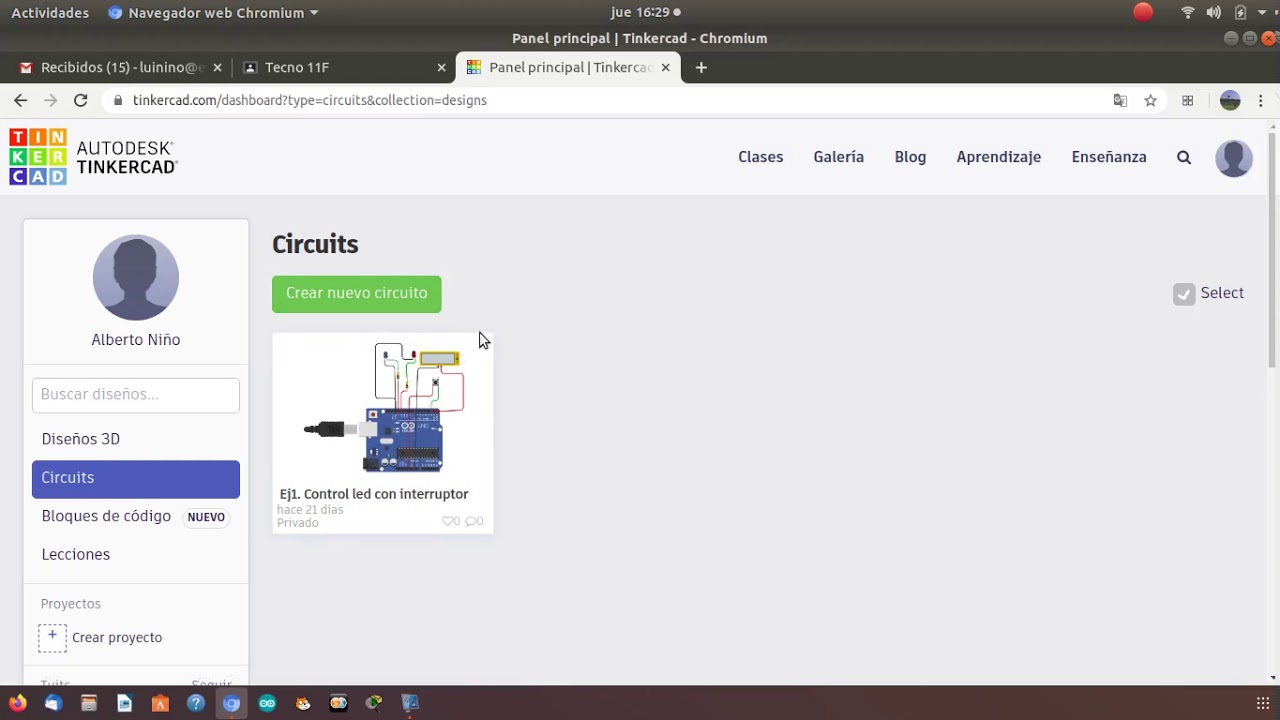Open a new browser tab
This screenshot has width=1280, height=720.
click(701, 67)
